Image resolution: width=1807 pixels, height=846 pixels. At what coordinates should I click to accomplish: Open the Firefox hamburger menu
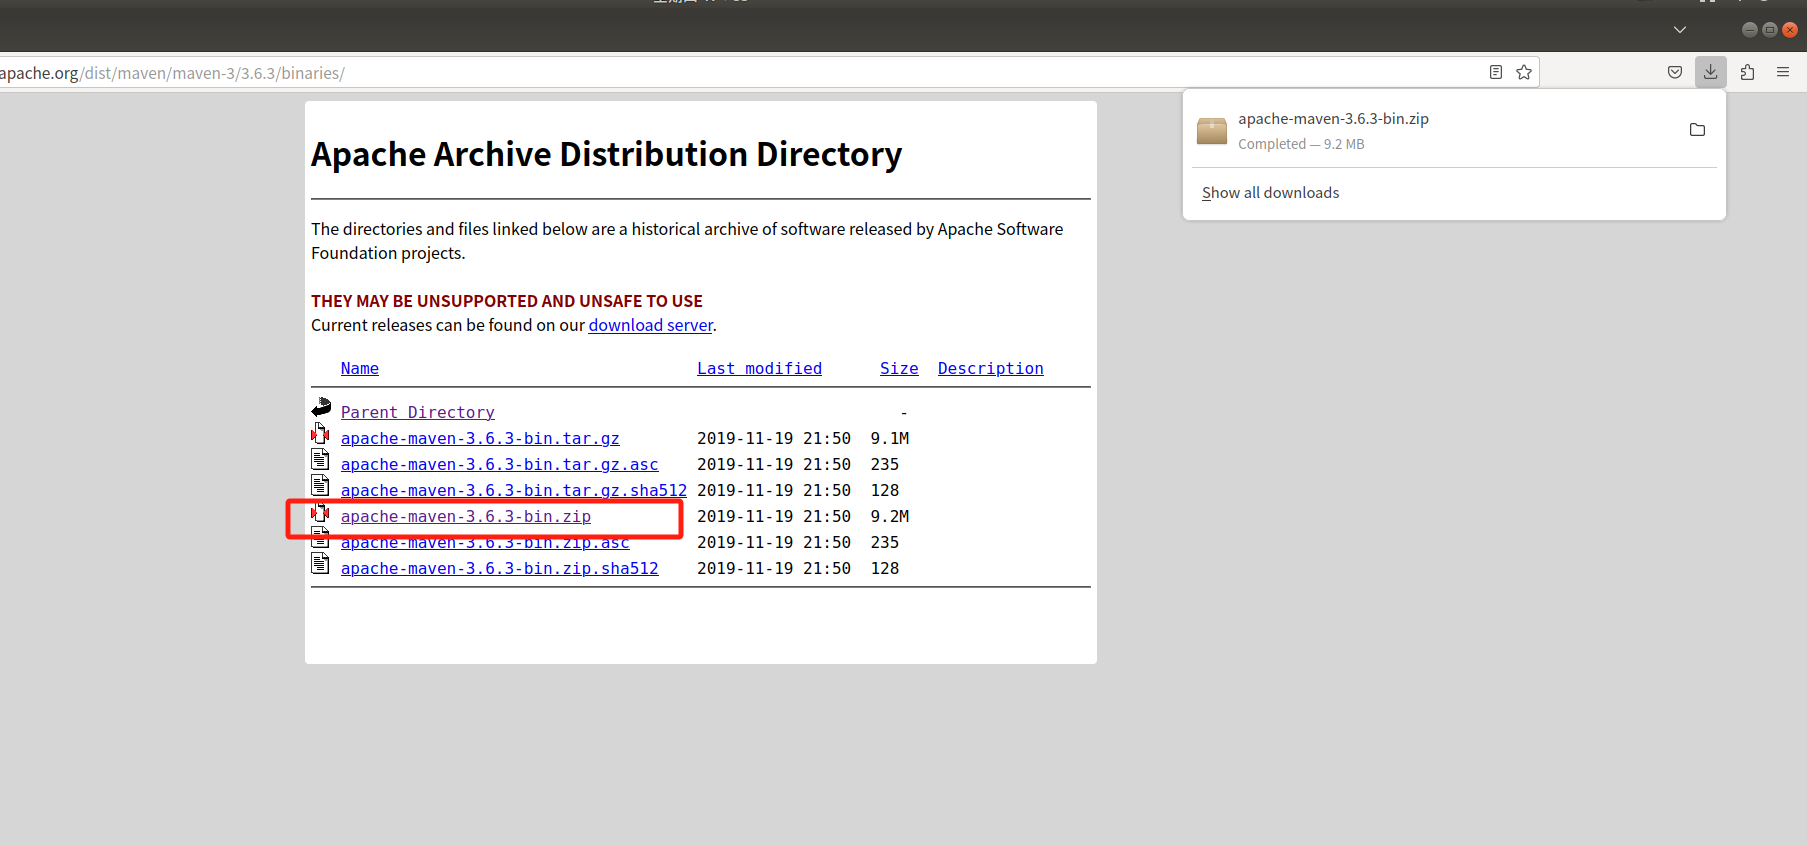1782,72
